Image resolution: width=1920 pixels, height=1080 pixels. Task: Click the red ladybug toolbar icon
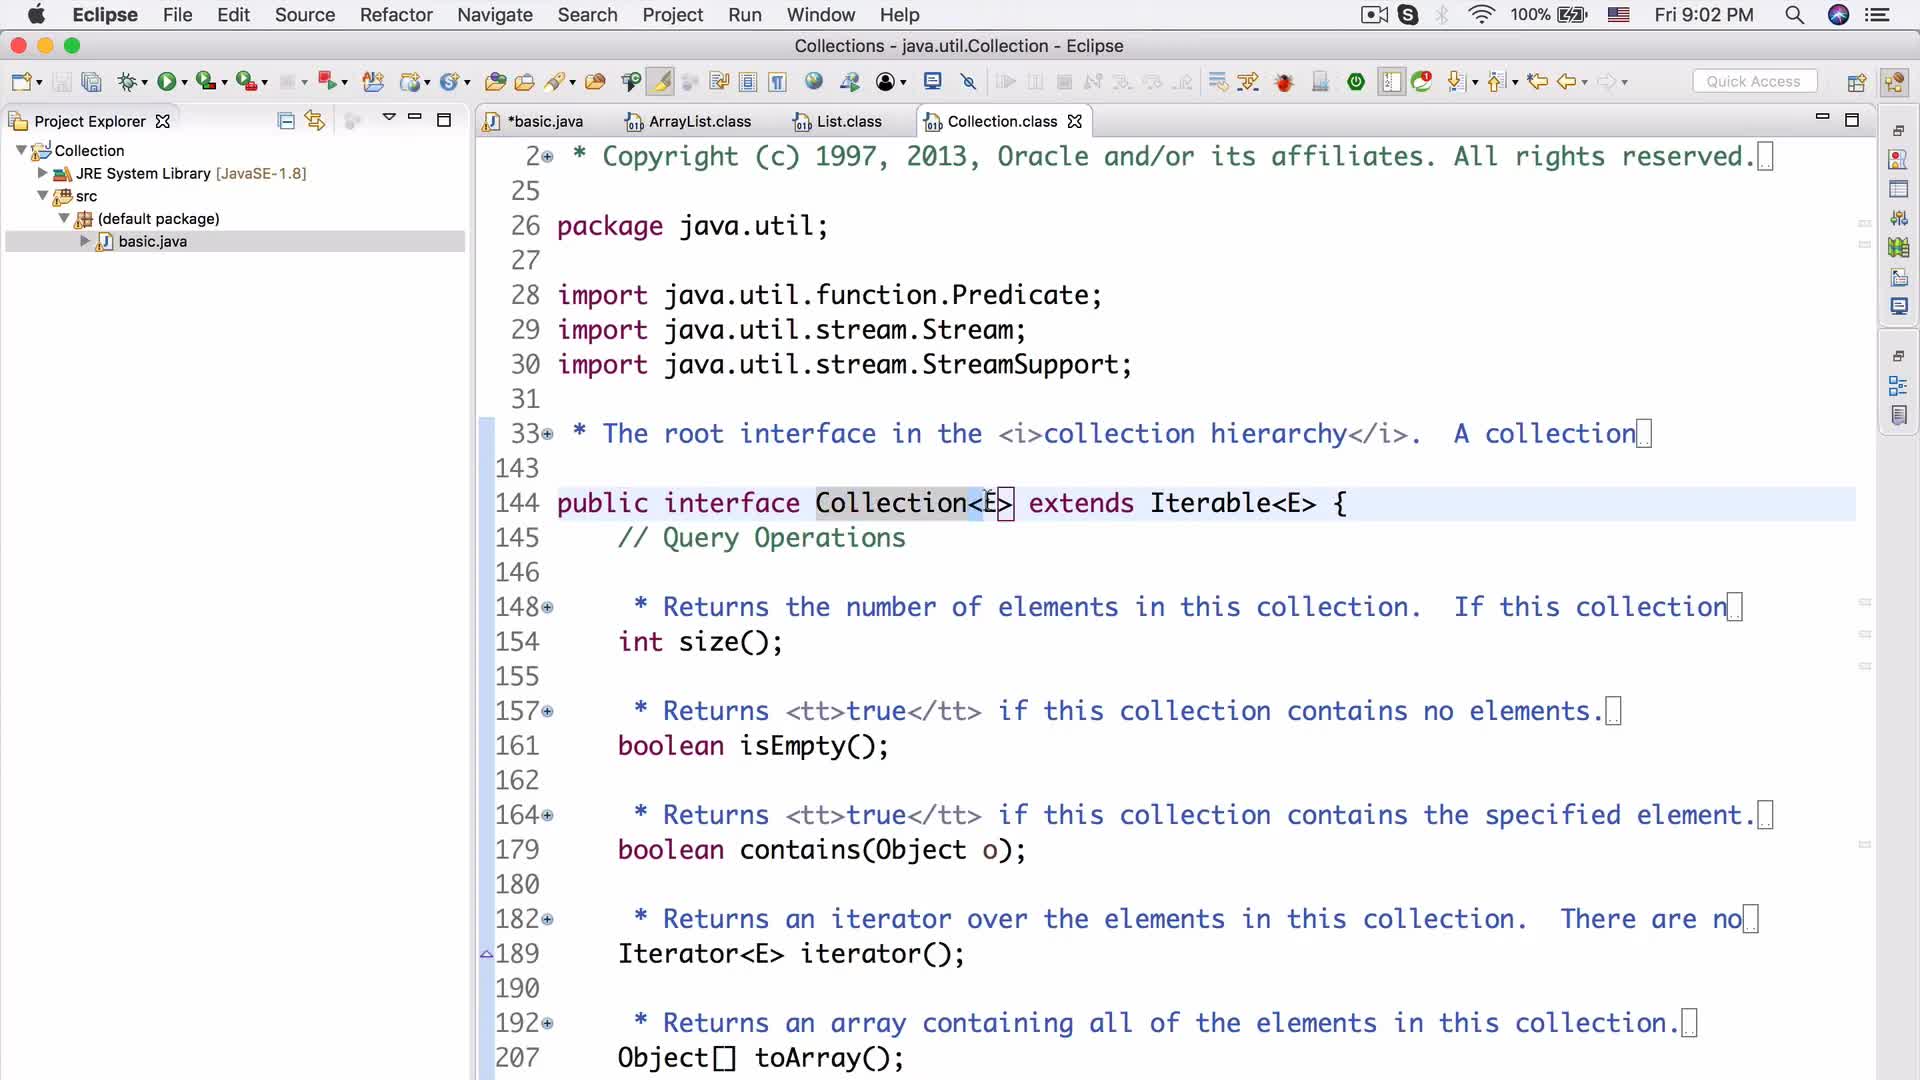coord(1285,82)
